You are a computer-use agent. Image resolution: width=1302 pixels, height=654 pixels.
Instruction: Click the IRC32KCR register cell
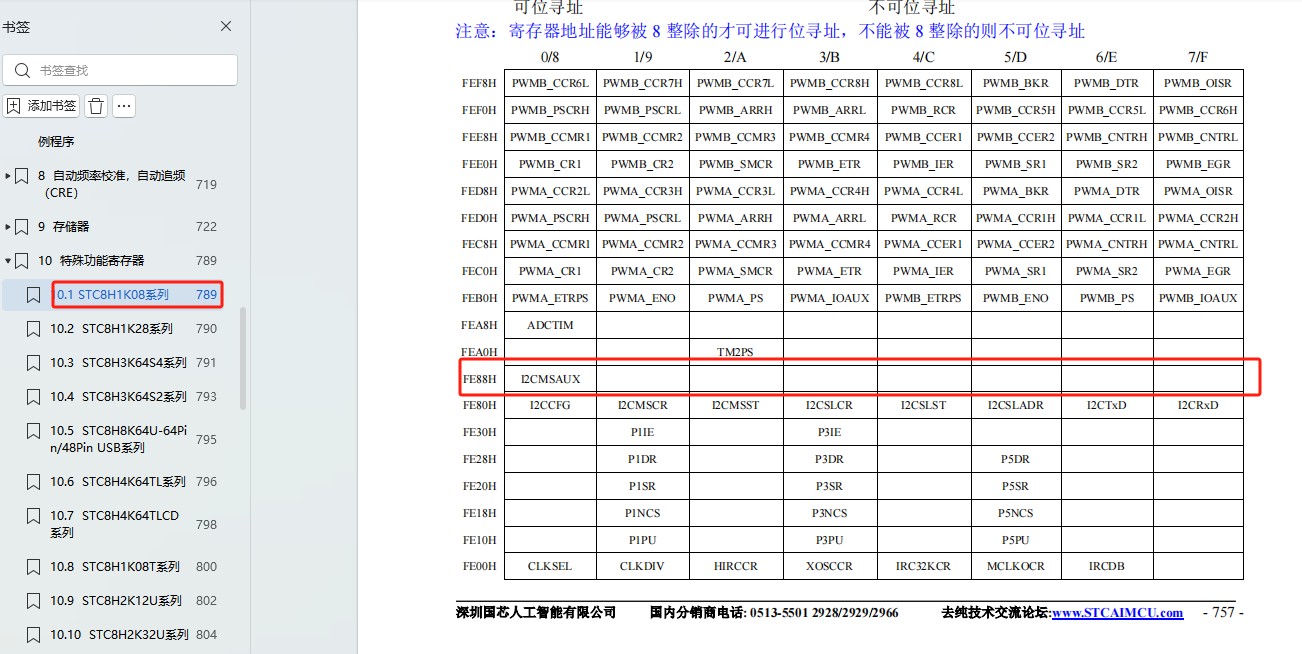point(924,566)
